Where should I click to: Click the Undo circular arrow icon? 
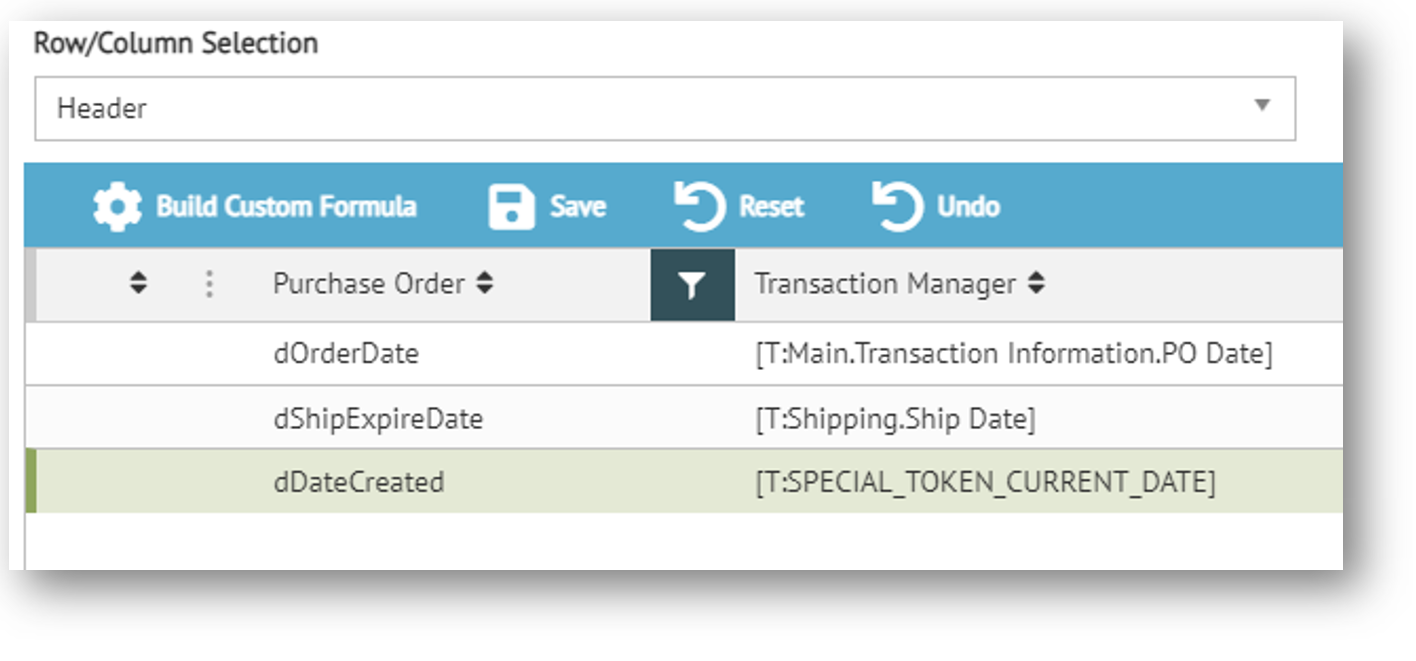pyautogui.click(x=897, y=207)
